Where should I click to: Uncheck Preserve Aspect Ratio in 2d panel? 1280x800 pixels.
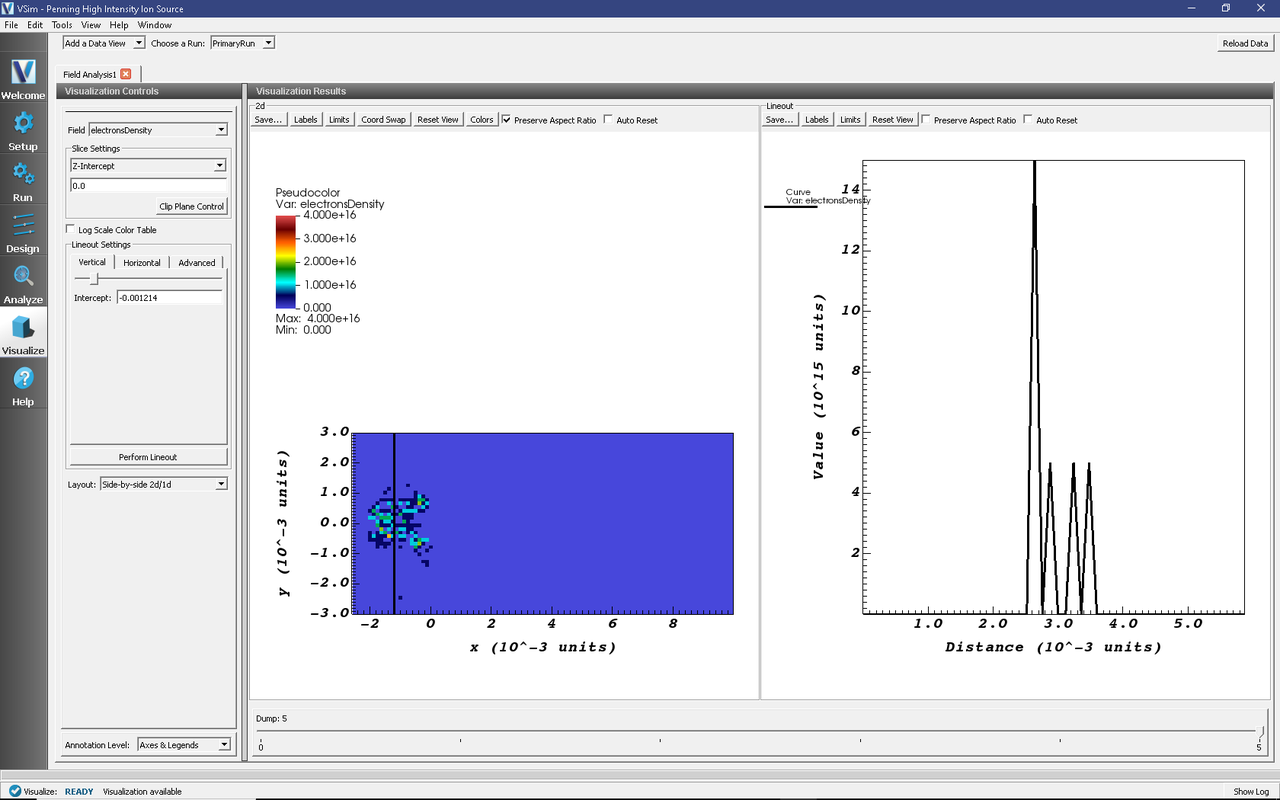coord(506,120)
